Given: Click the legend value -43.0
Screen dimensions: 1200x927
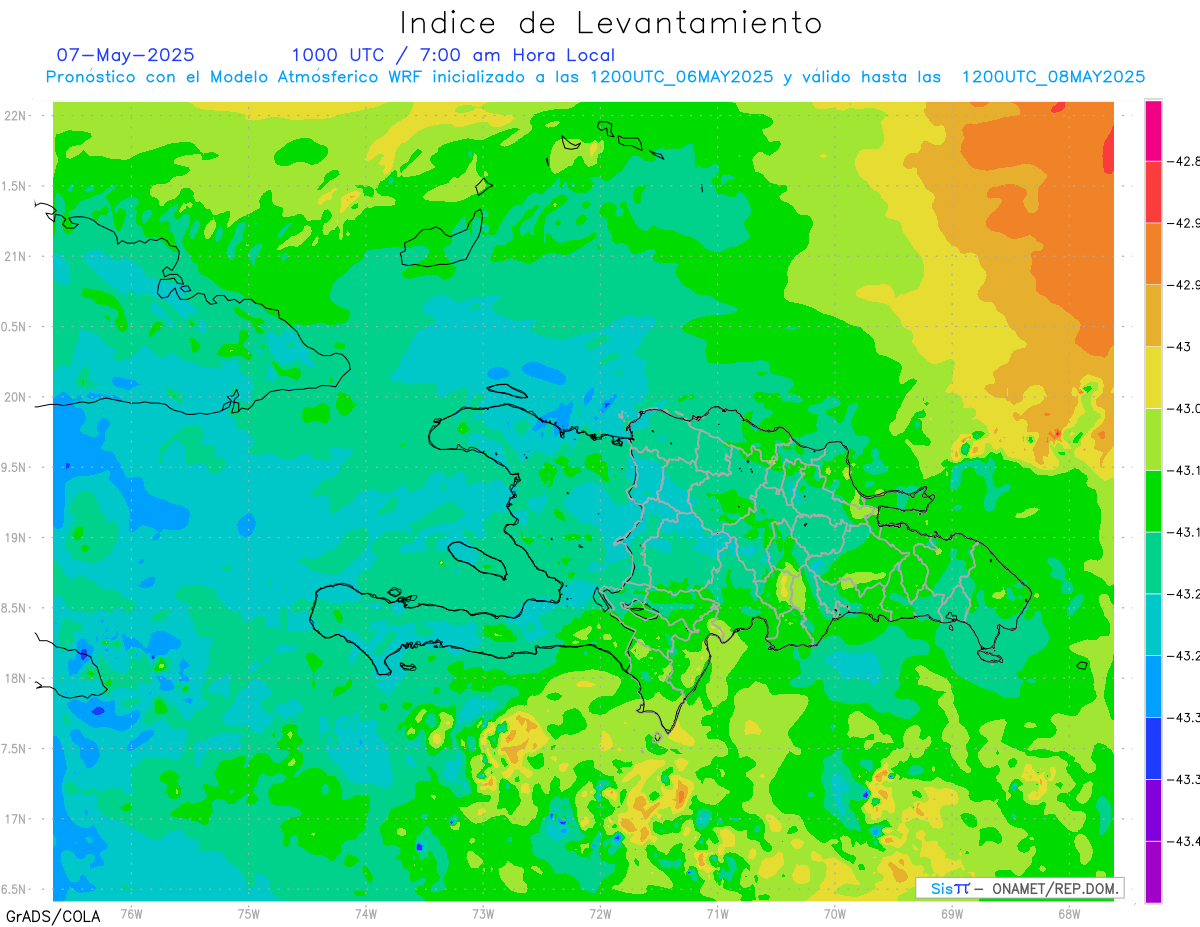Looking at the screenshot, I should pyautogui.click(x=1185, y=408).
